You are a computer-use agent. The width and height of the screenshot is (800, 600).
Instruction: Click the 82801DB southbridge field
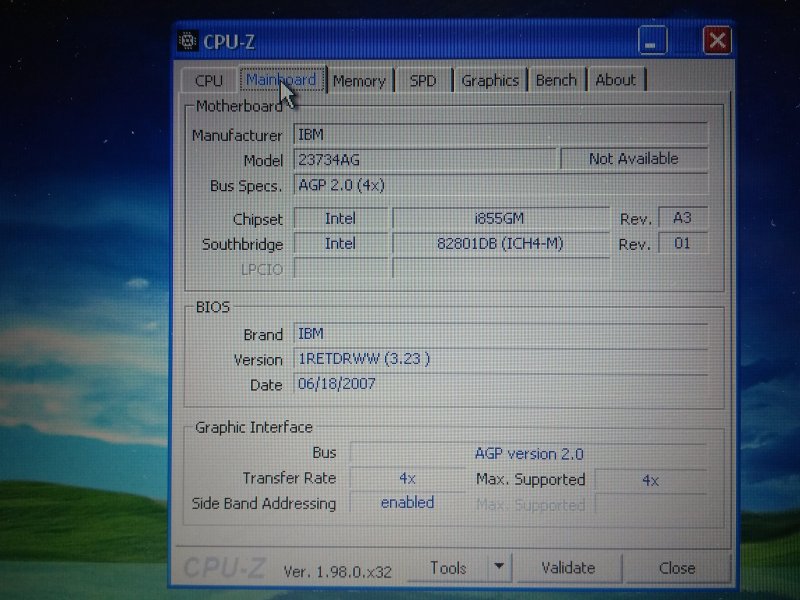coord(500,244)
